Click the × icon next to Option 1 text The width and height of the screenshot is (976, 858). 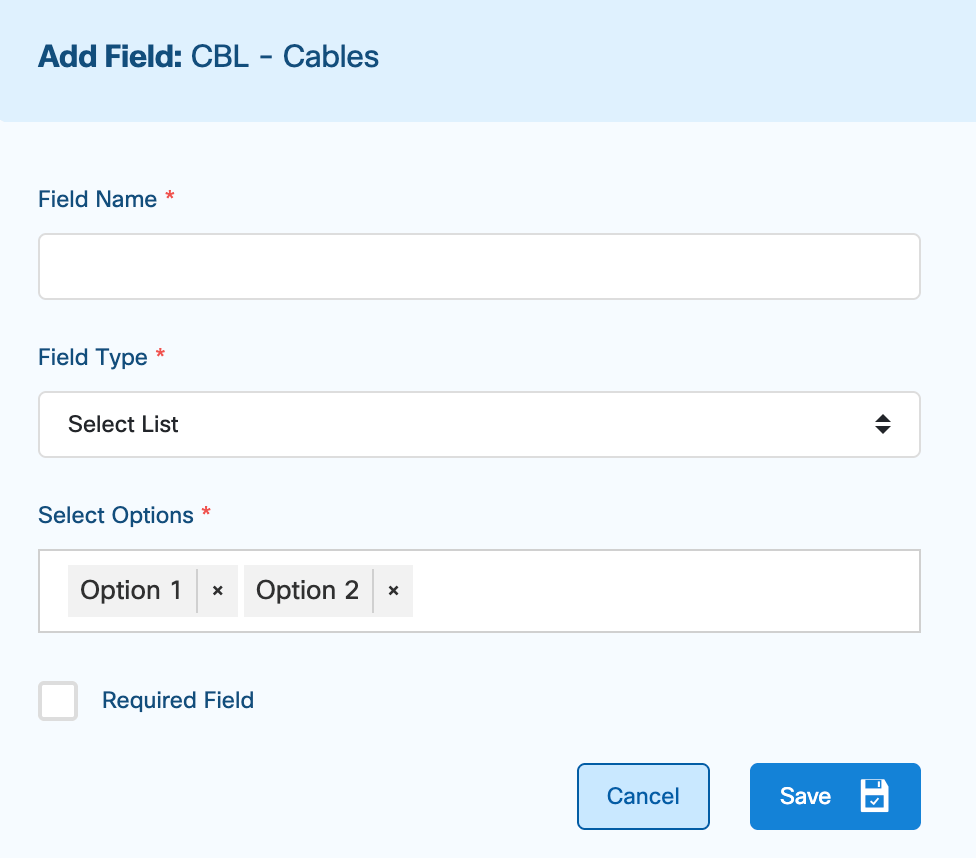217,591
